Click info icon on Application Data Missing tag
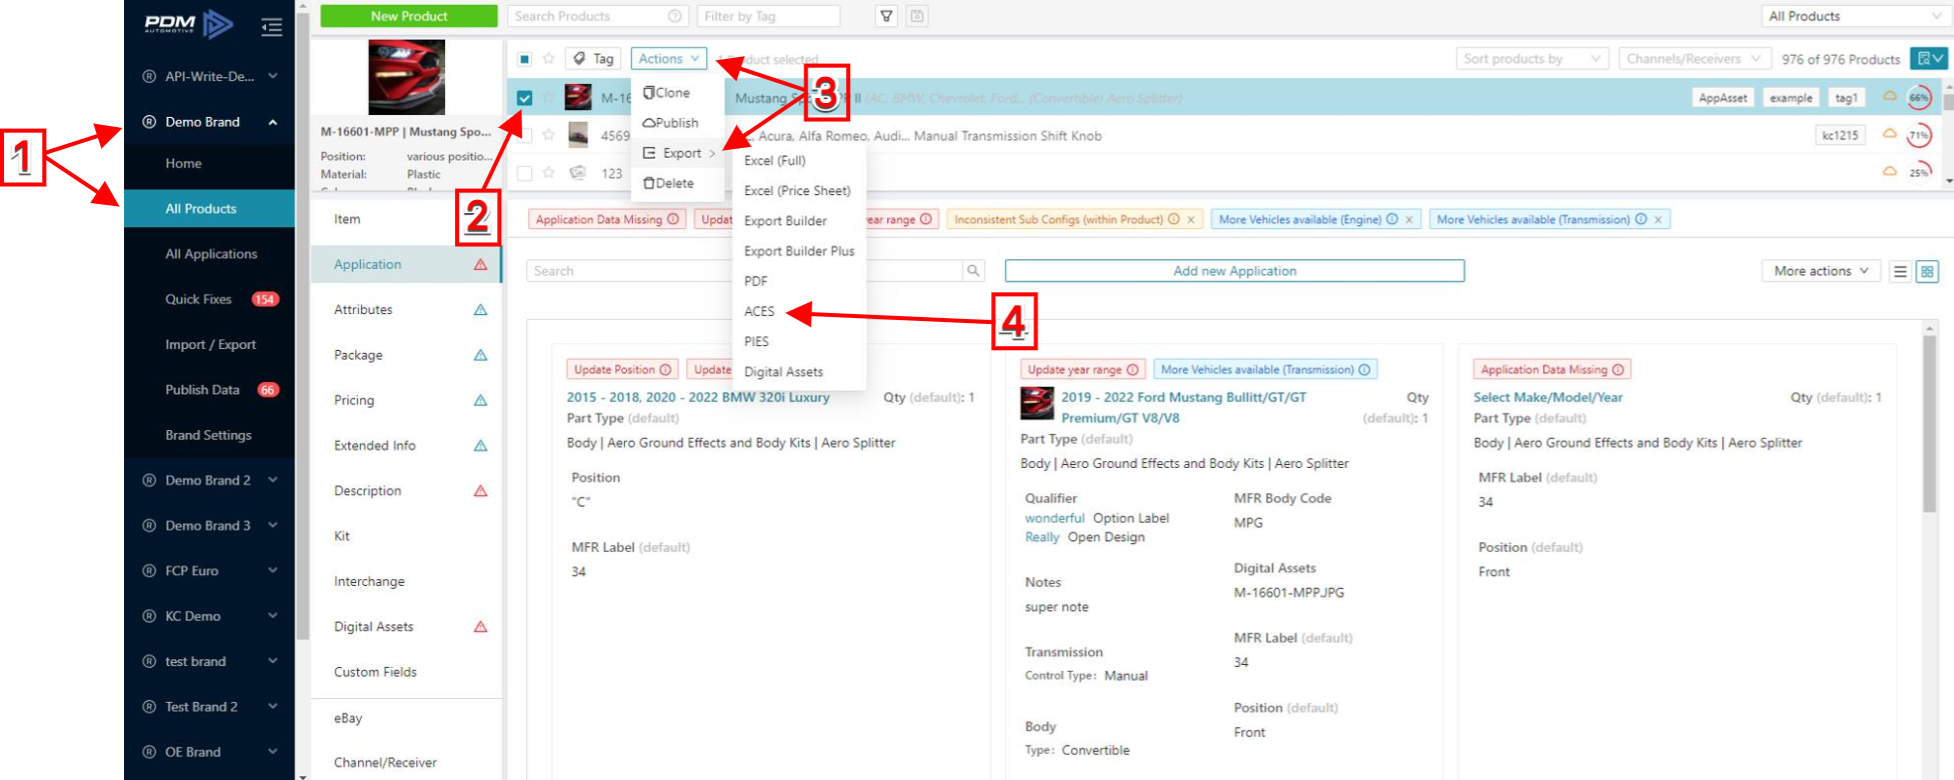Viewport: 1954px width, 780px height. (x=673, y=219)
